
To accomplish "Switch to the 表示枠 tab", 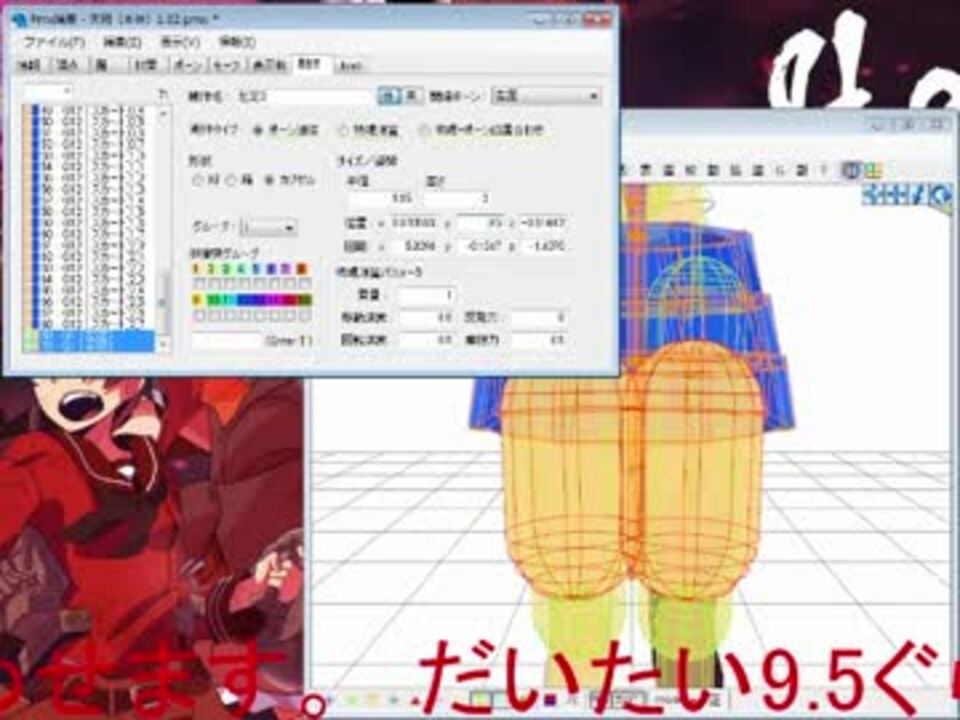I will coord(269,65).
